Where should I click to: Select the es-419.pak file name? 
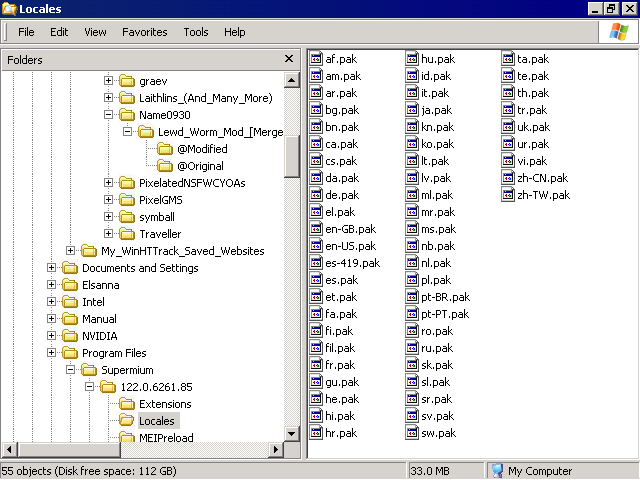pyautogui.click(x=353, y=263)
